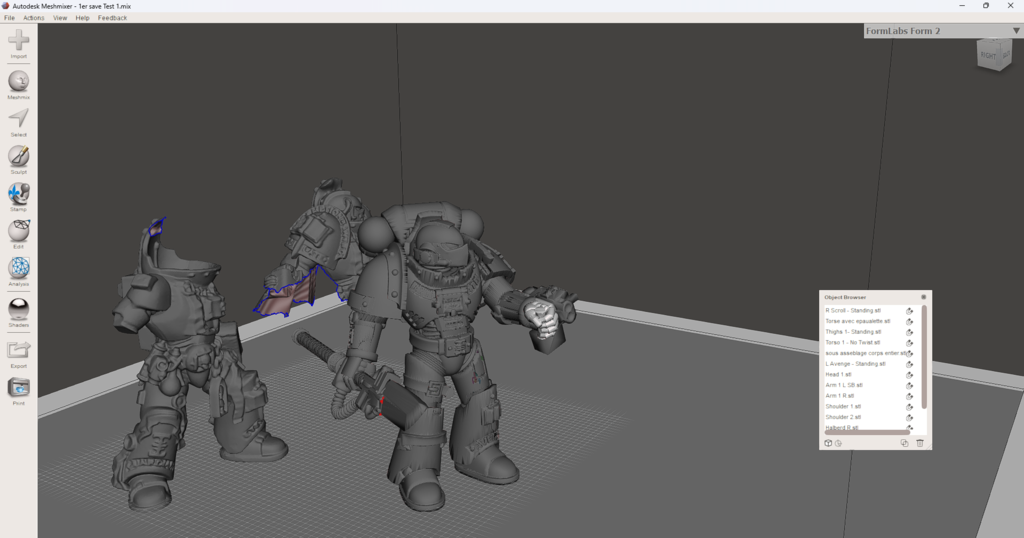Open the Feedback menu
Viewport: 1024px width, 538px height.
point(112,18)
